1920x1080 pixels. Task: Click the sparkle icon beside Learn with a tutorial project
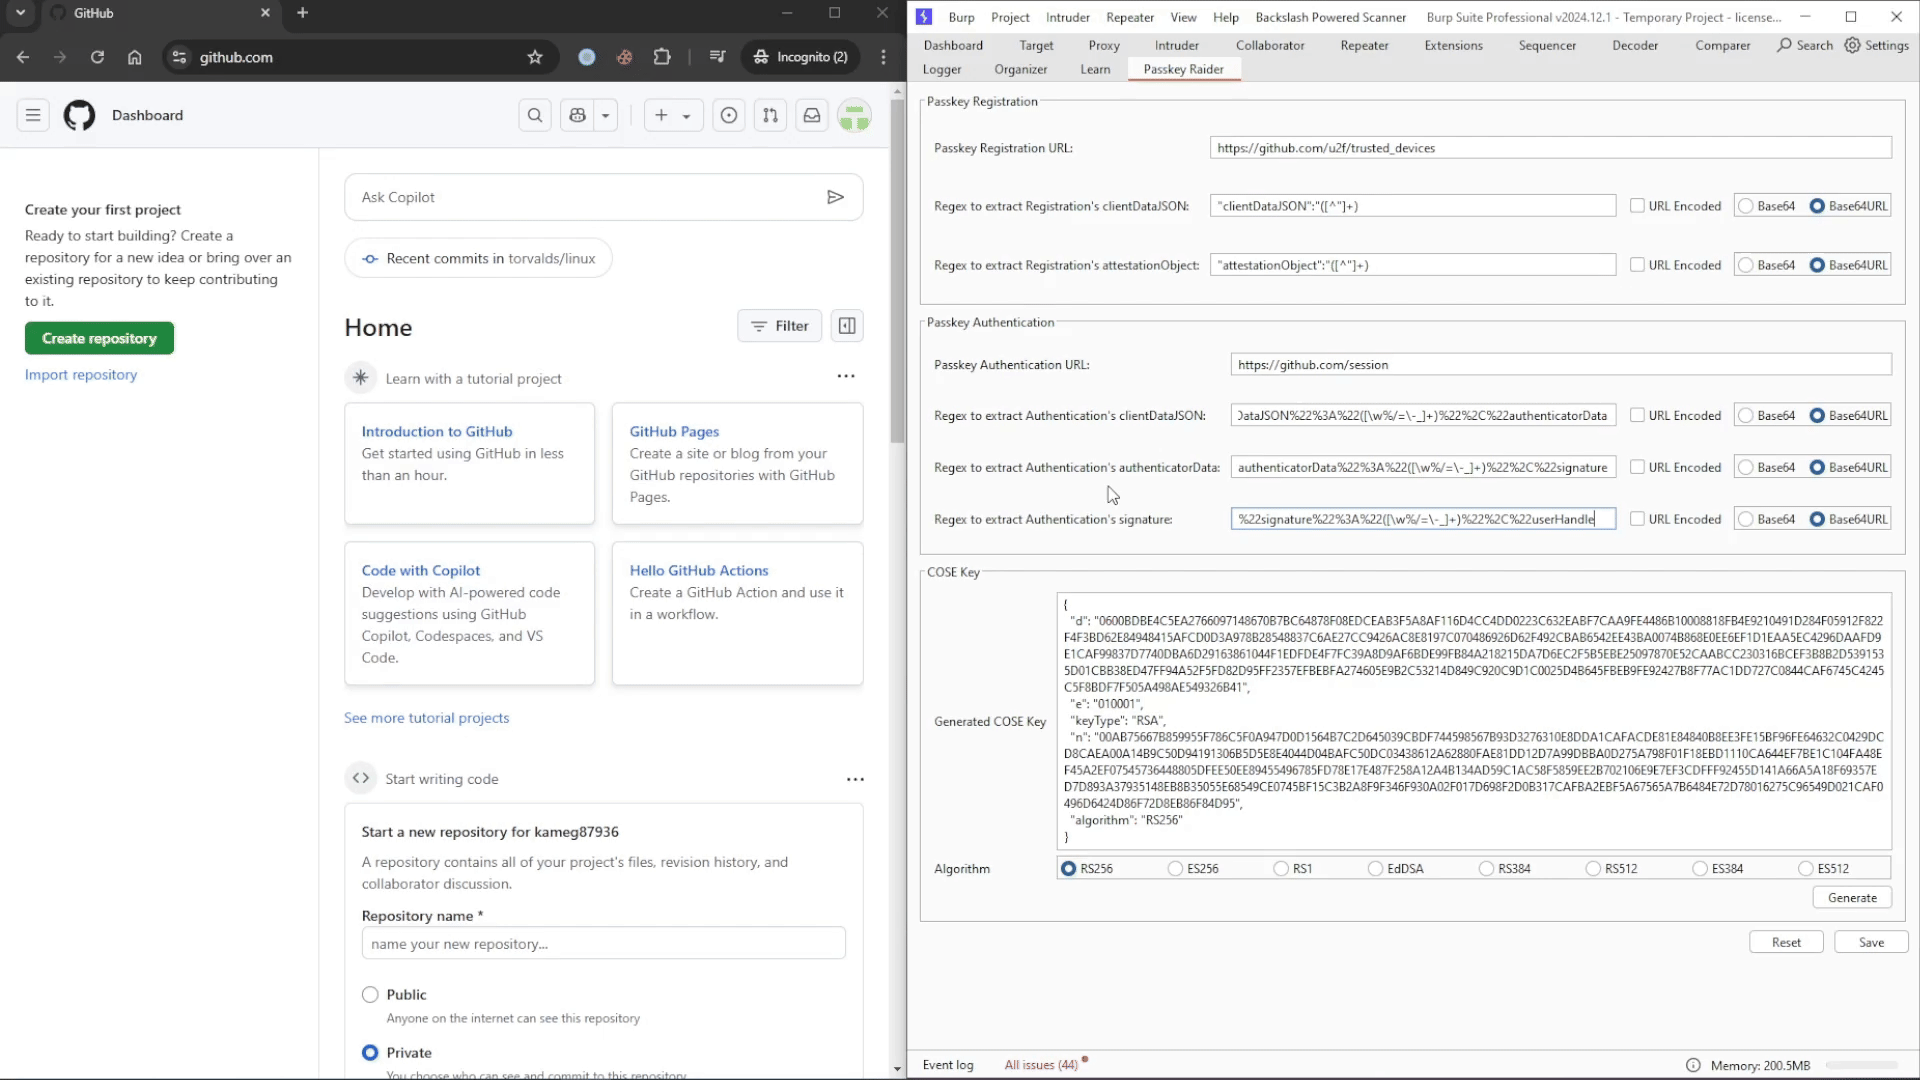[360, 378]
